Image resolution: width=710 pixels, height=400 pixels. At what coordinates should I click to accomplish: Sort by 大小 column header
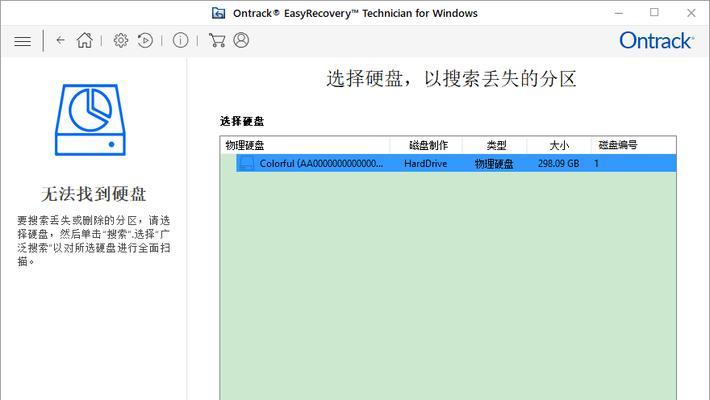(x=559, y=145)
